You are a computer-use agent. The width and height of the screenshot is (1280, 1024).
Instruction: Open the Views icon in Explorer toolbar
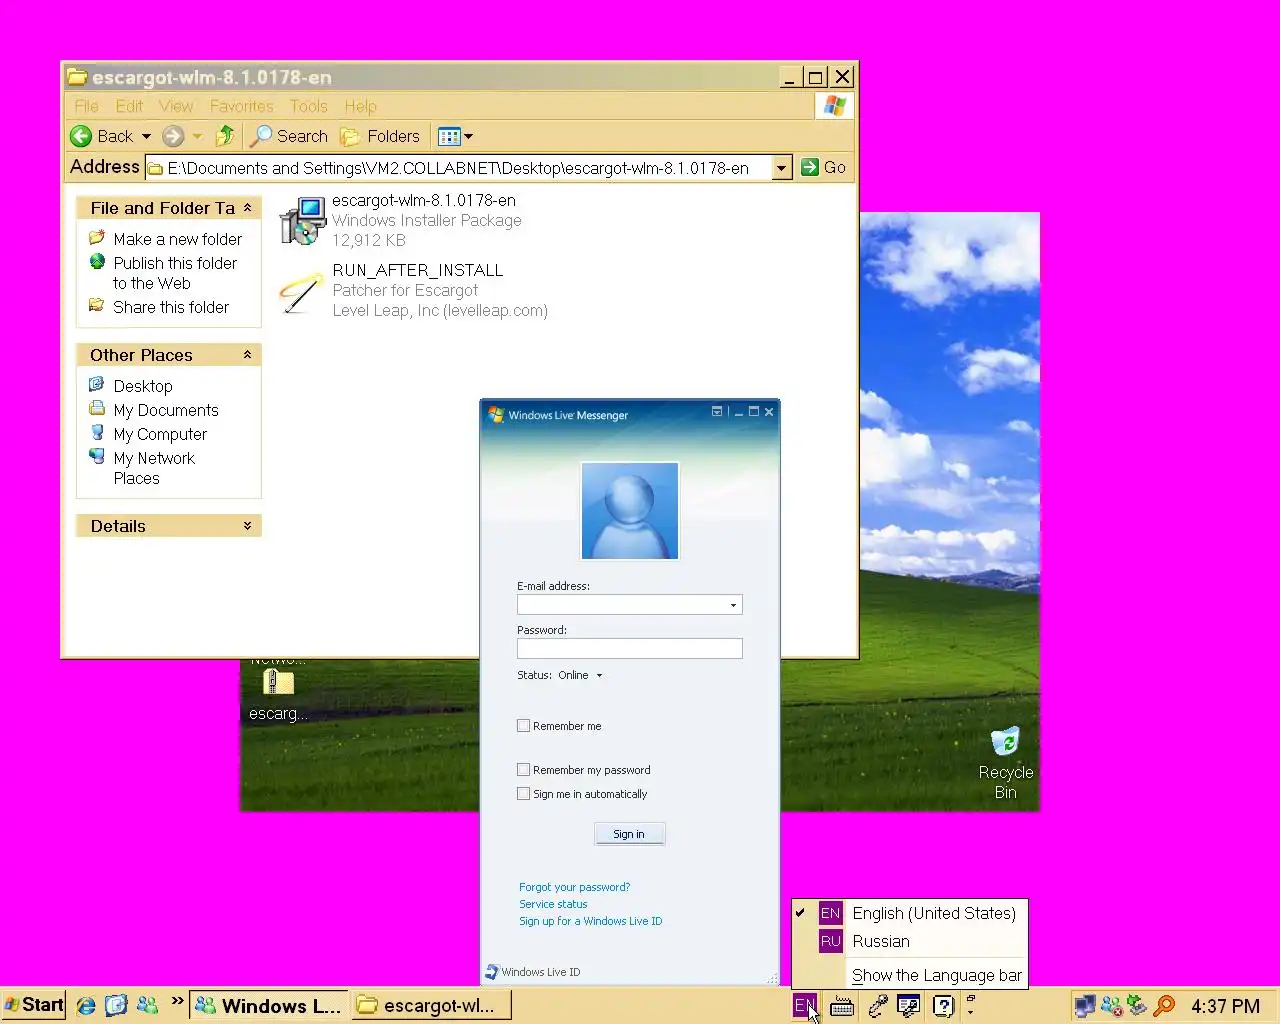pyautogui.click(x=449, y=136)
